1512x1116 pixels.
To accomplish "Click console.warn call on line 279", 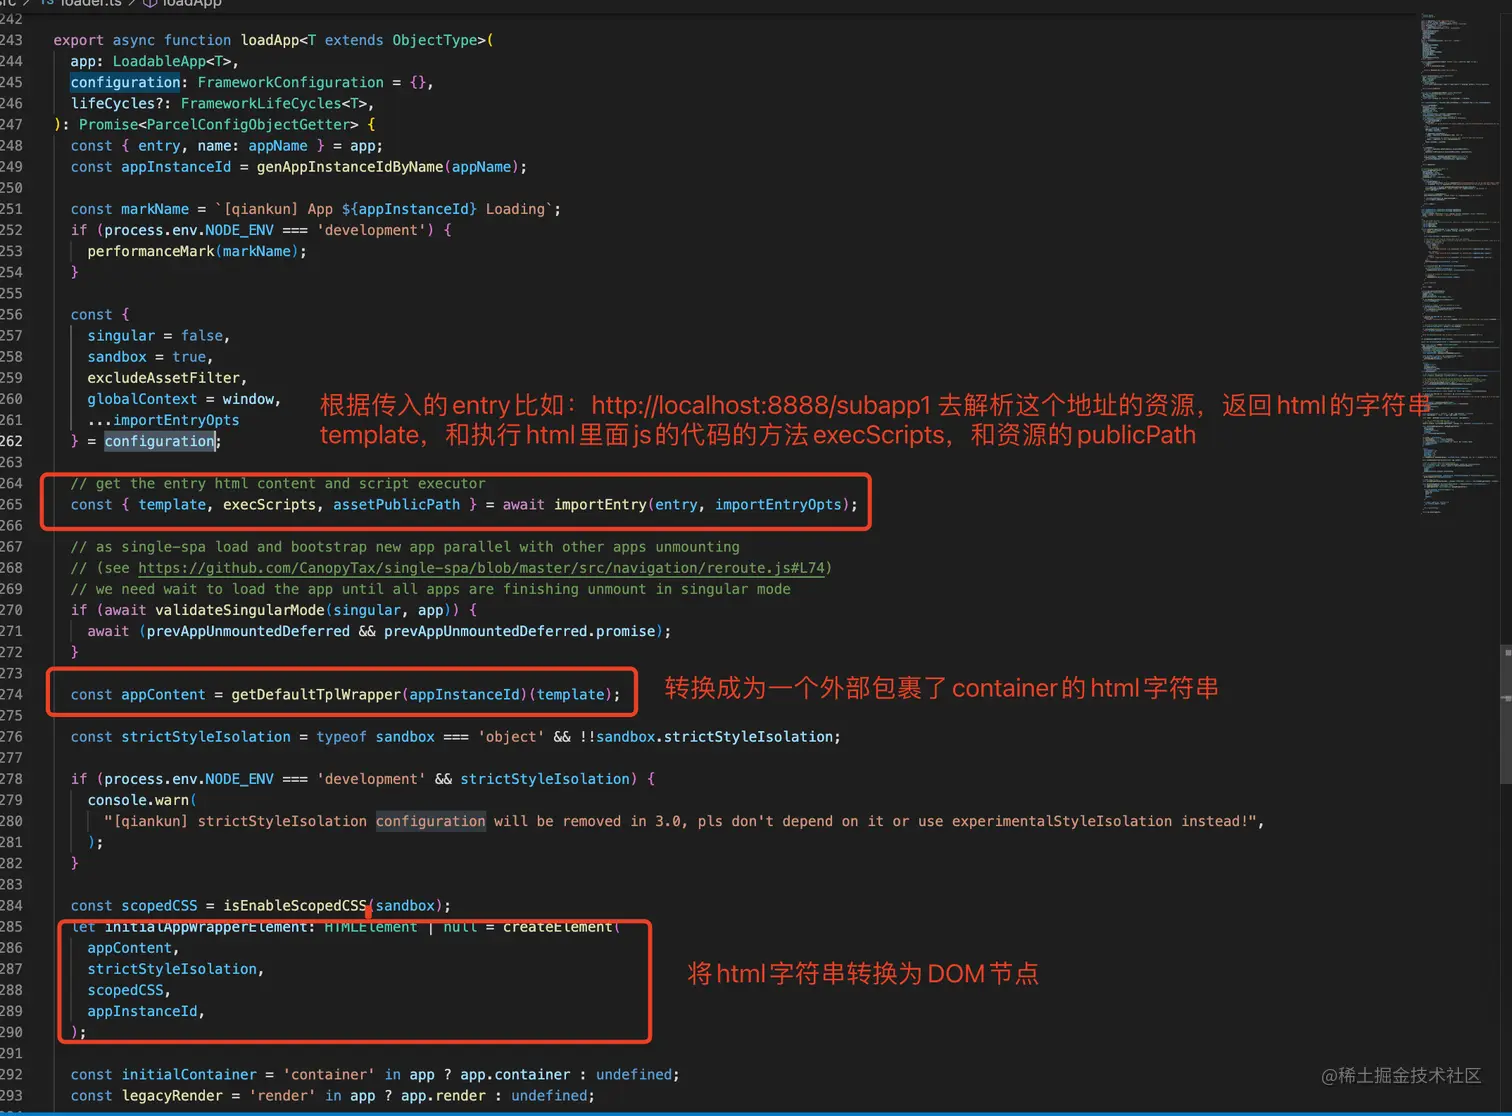I will click(138, 800).
